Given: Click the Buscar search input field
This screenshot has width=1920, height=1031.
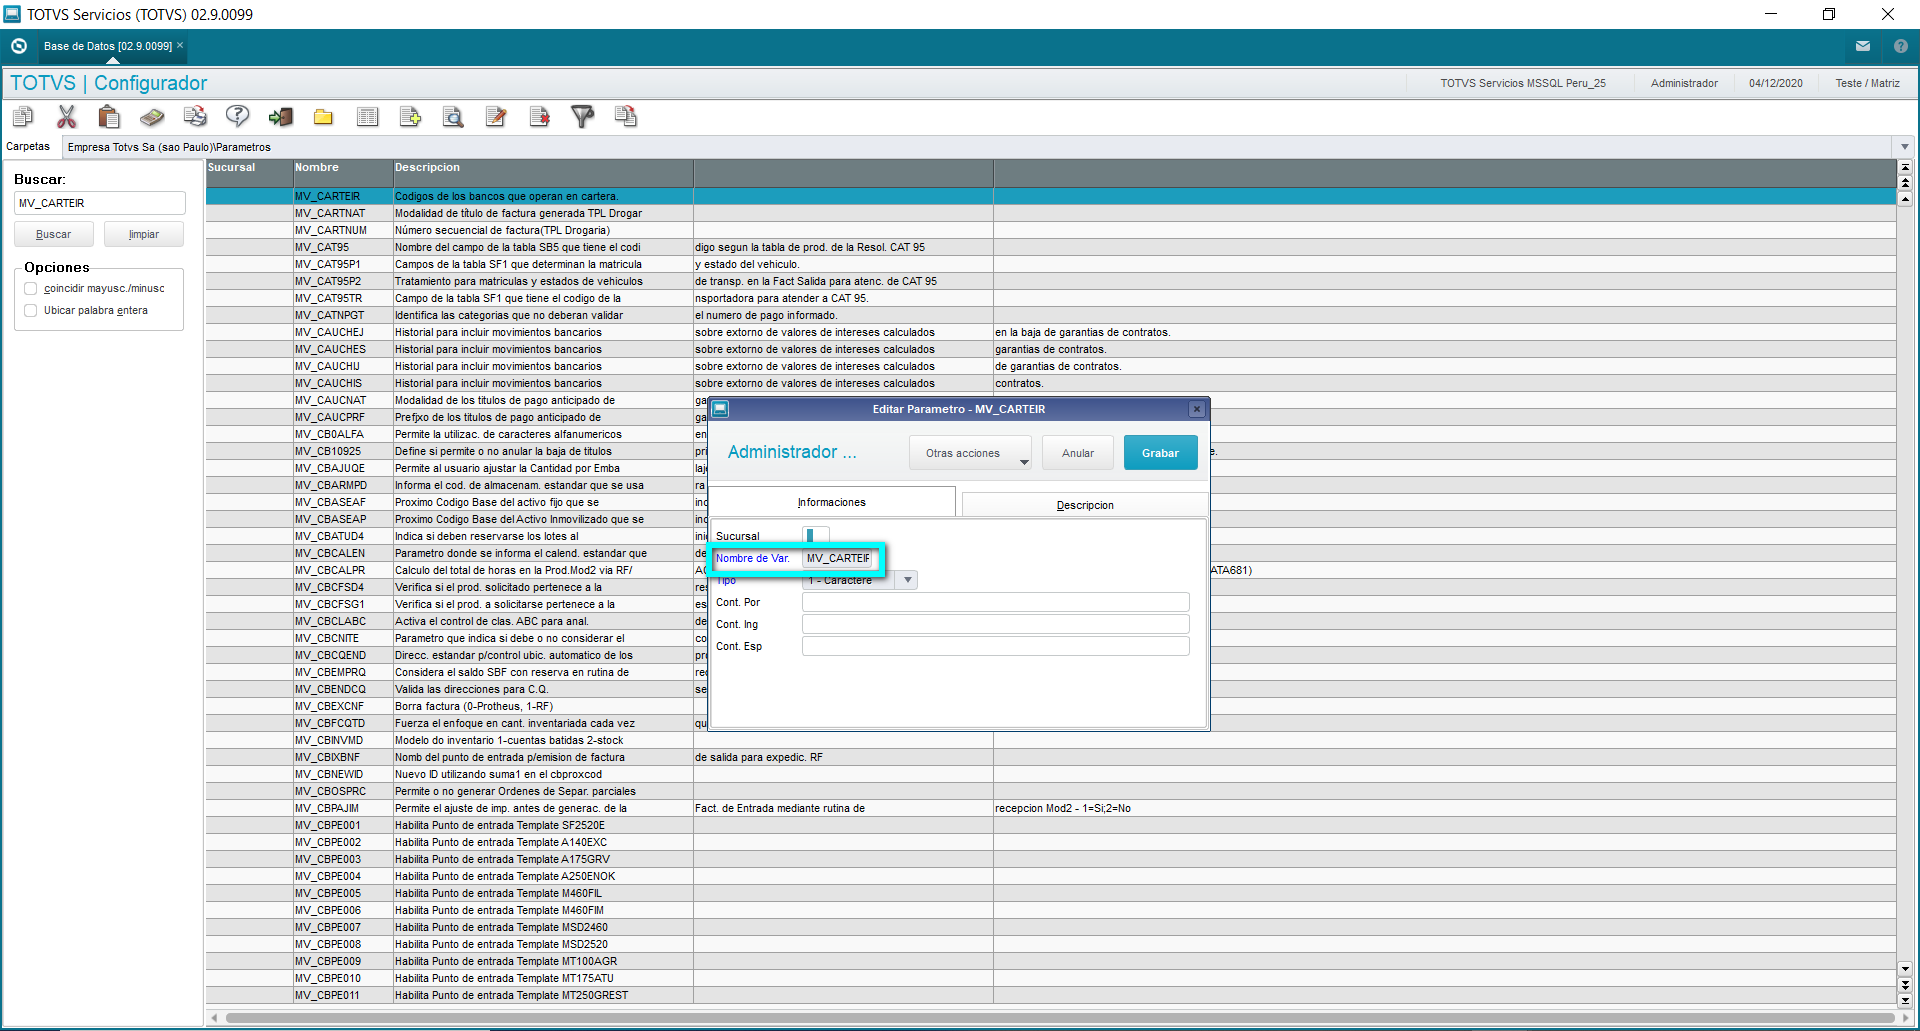Looking at the screenshot, I should [100, 203].
